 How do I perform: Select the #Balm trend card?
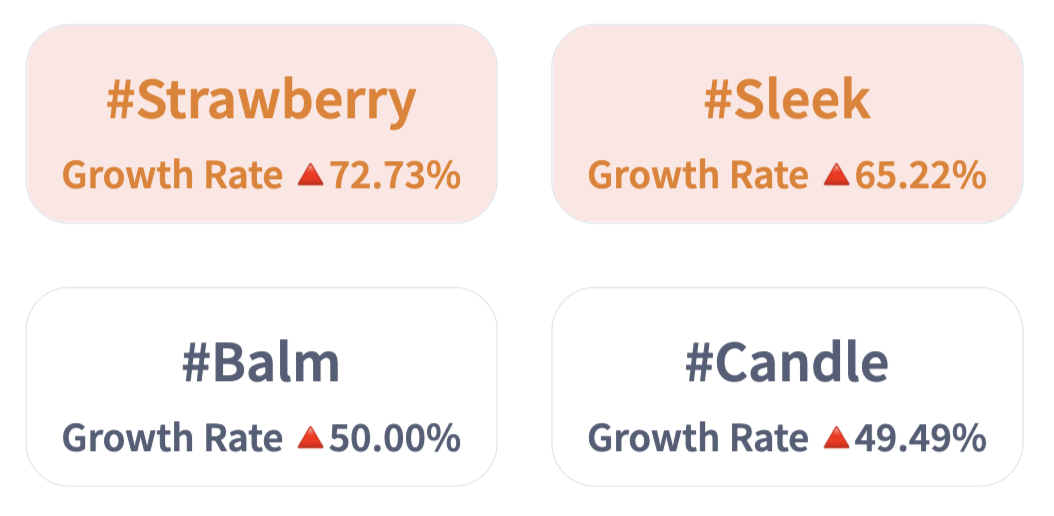[261, 386]
